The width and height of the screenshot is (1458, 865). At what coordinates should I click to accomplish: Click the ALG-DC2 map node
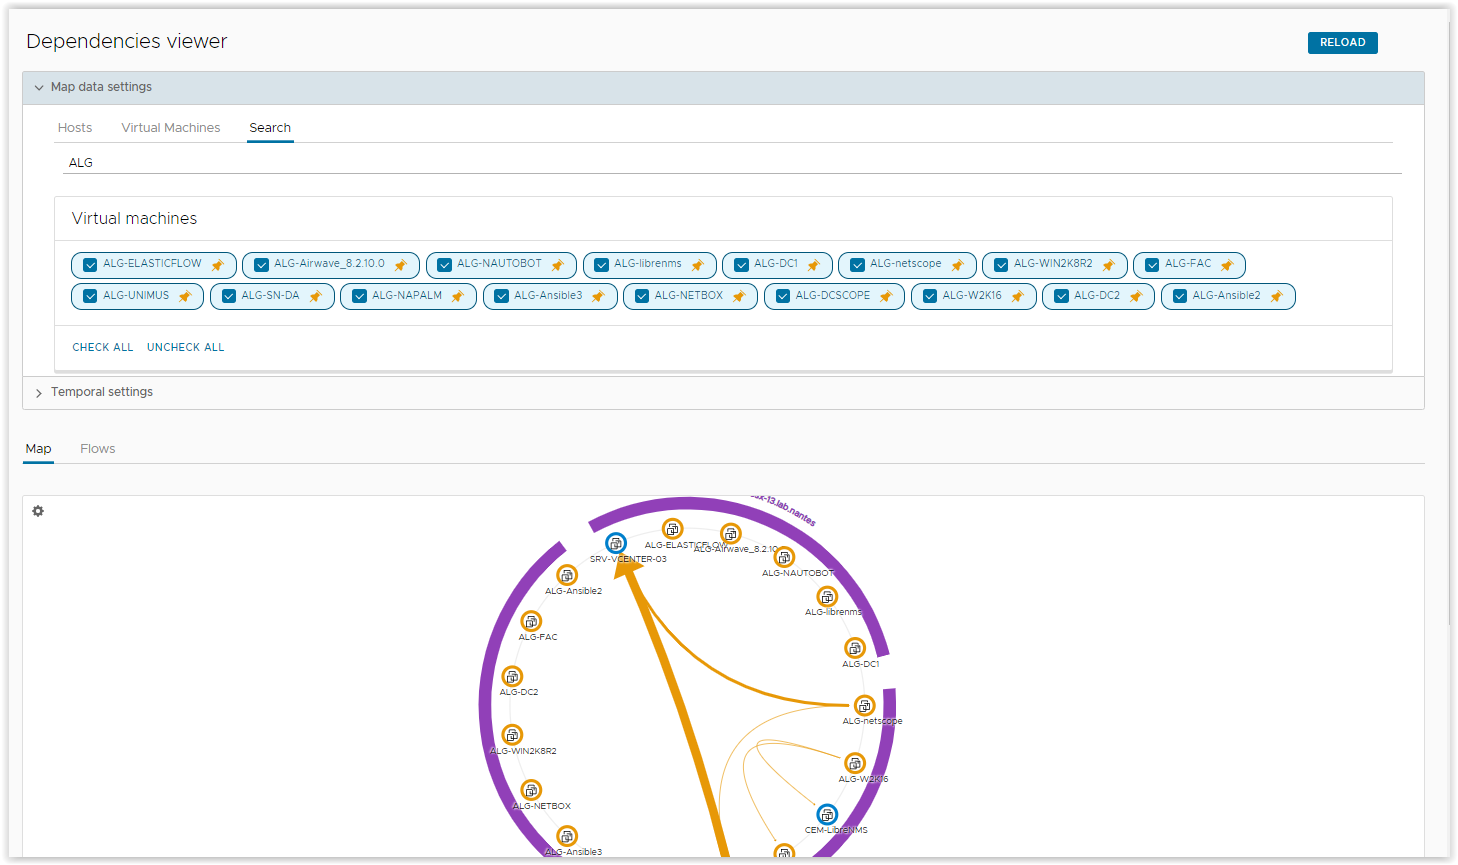click(x=512, y=676)
